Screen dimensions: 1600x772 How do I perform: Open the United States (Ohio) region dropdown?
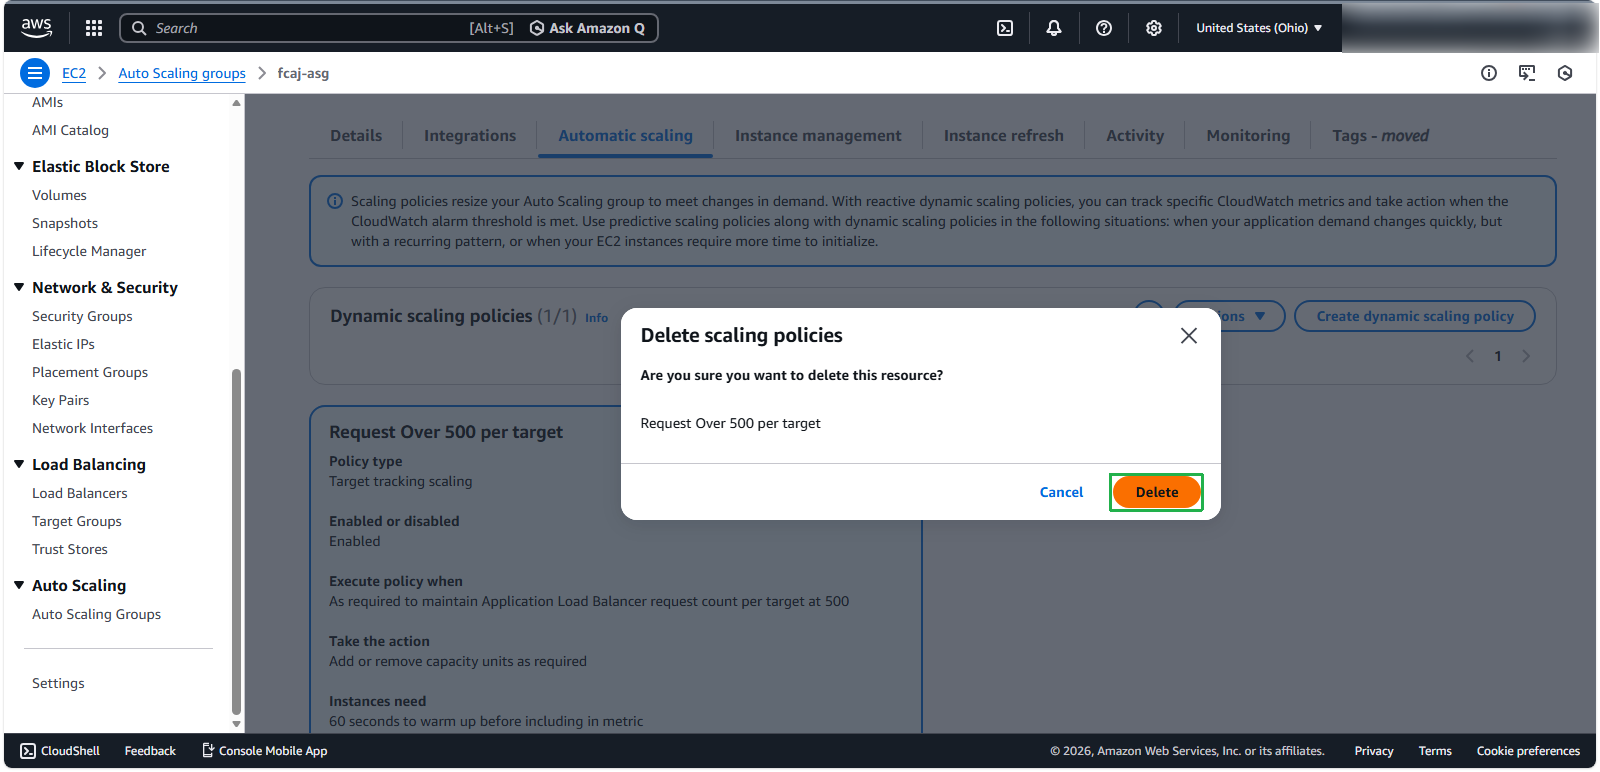pyautogui.click(x=1259, y=28)
